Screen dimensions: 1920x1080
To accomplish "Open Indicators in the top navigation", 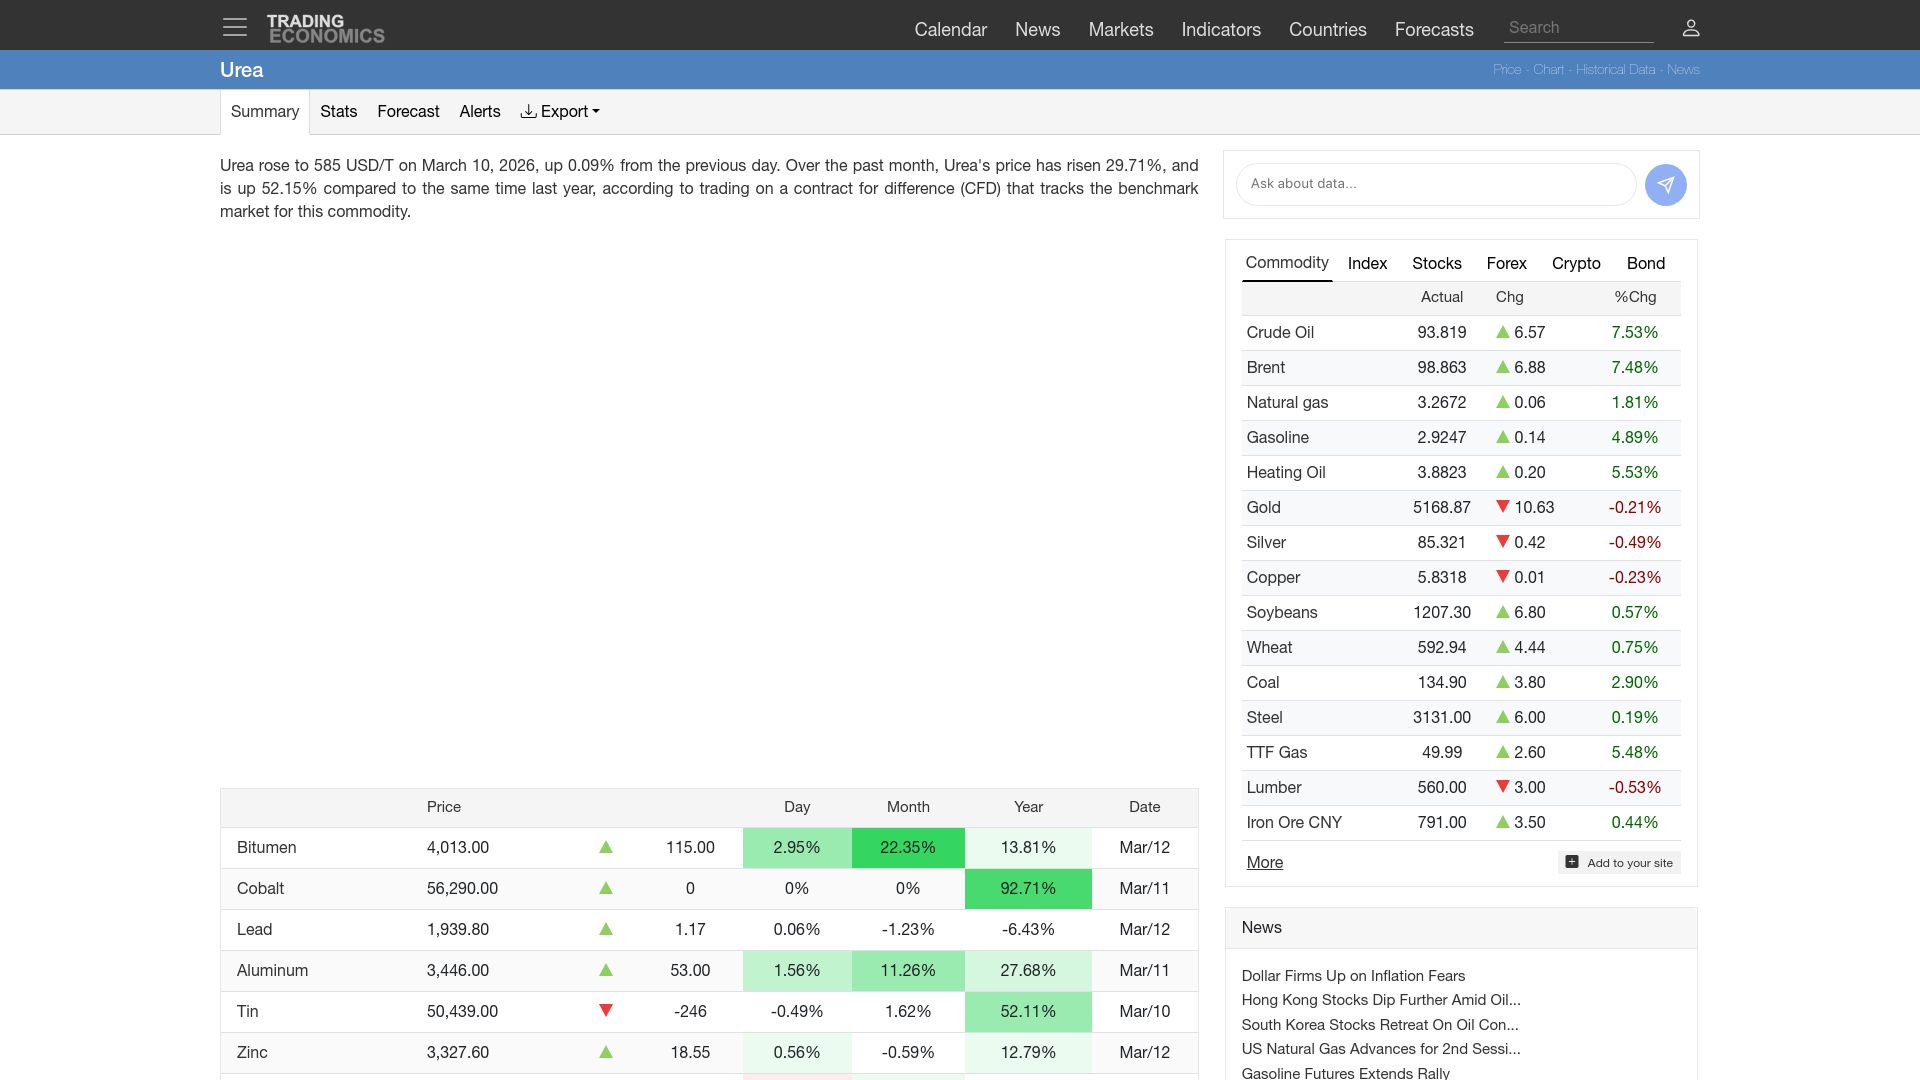I will point(1221,29).
